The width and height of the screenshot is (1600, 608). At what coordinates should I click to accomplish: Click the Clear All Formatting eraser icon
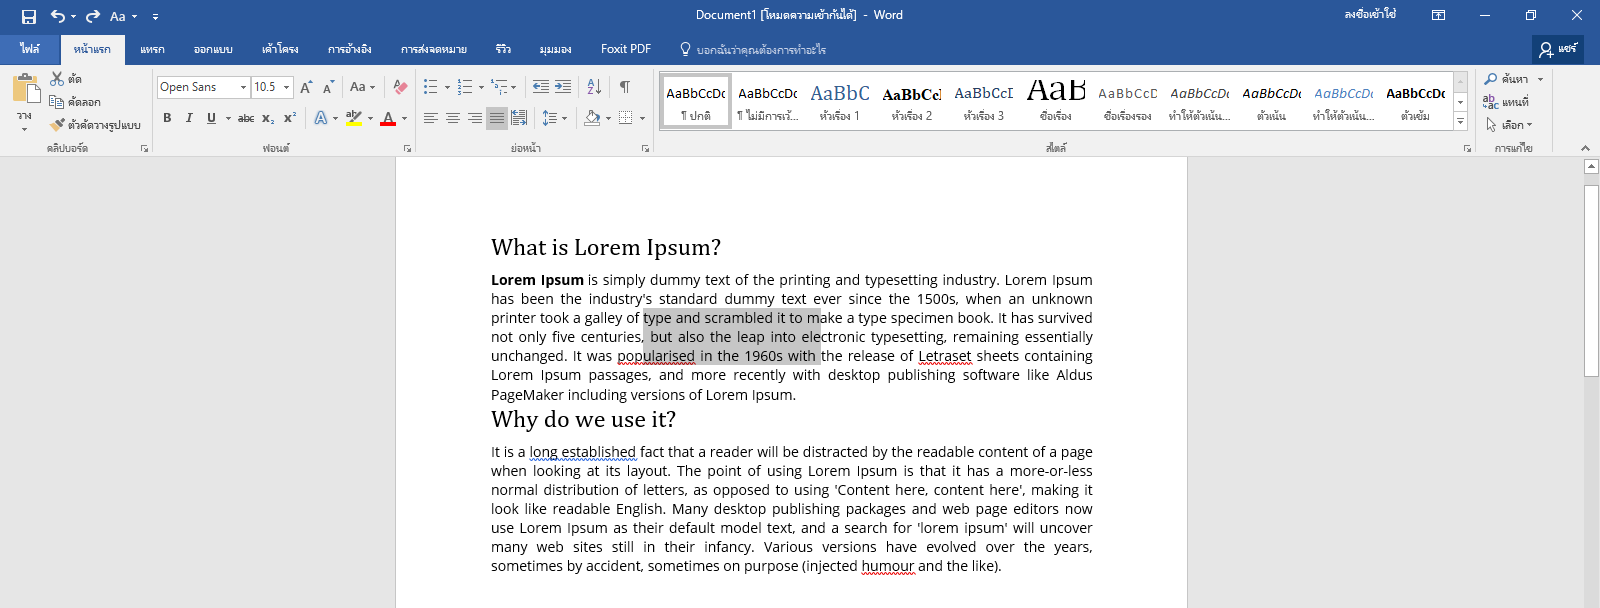click(x=400, y=87)
